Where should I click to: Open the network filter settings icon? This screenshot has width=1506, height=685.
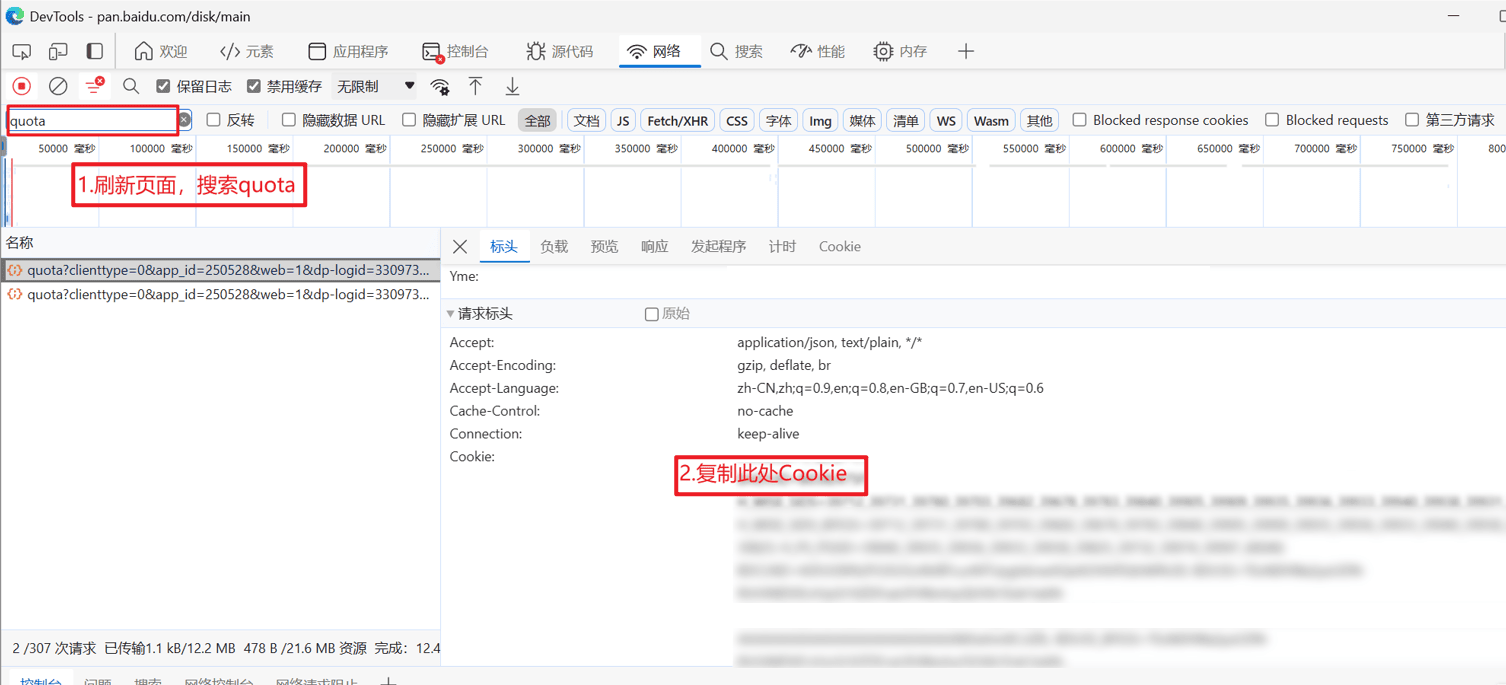pyautogui.click(x=94, y=85)
